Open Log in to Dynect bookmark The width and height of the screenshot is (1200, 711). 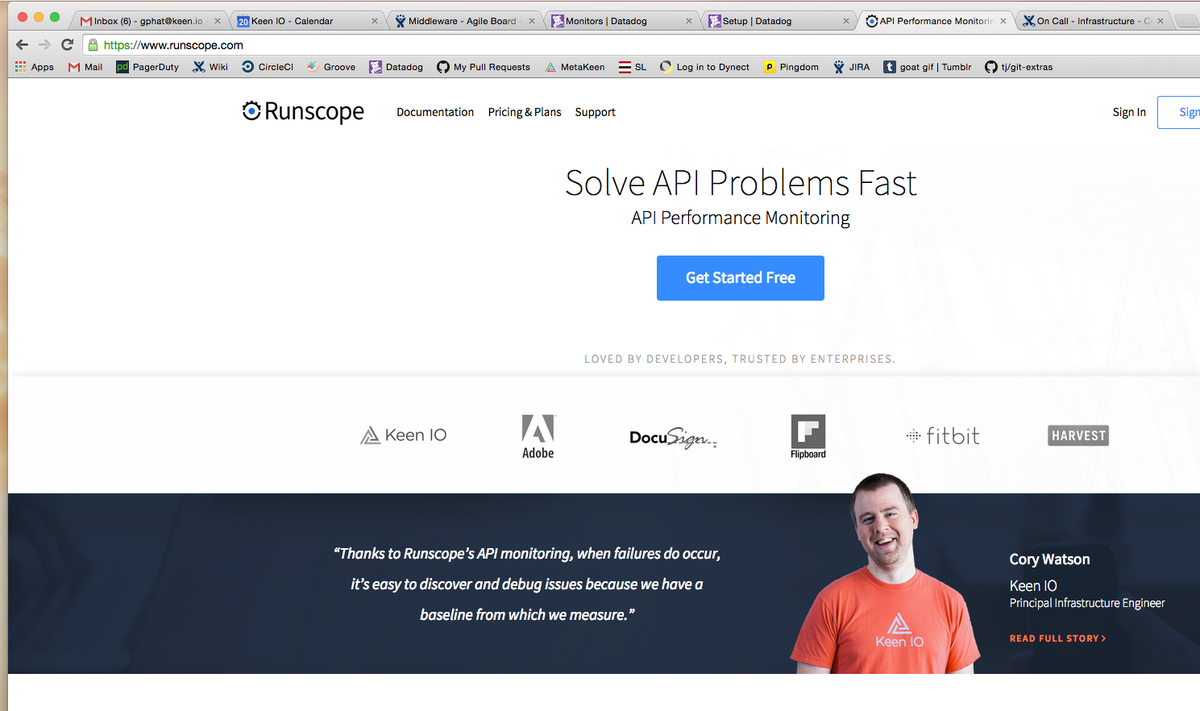pyautogui.click(x=704, y=67)
